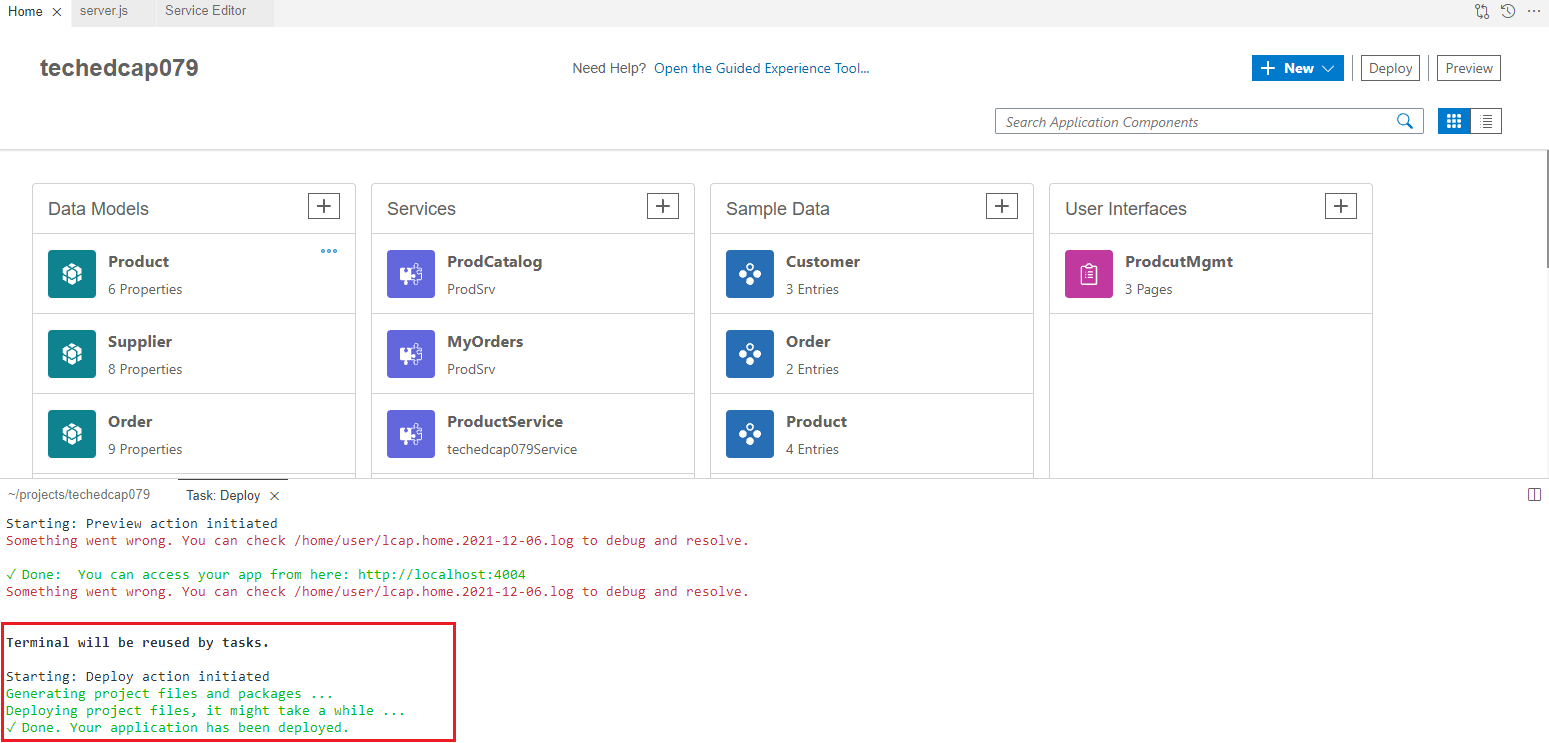Add a new Data Model with plus
Screen dimensions: 1549x743
coord(323,206)
